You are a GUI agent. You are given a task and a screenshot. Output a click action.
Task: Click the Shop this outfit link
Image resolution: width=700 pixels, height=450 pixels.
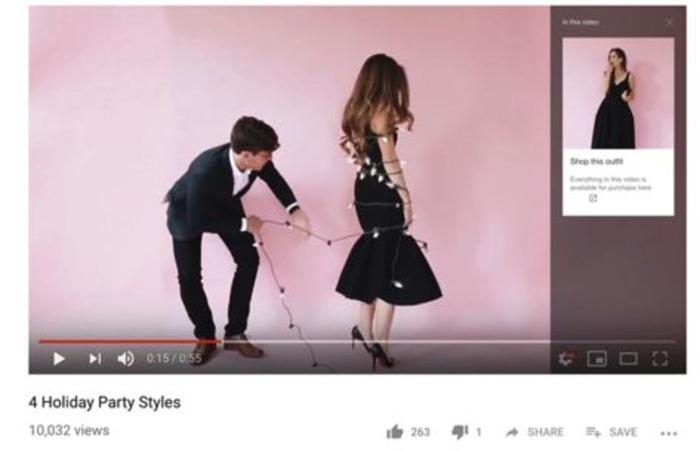(596, 162)
